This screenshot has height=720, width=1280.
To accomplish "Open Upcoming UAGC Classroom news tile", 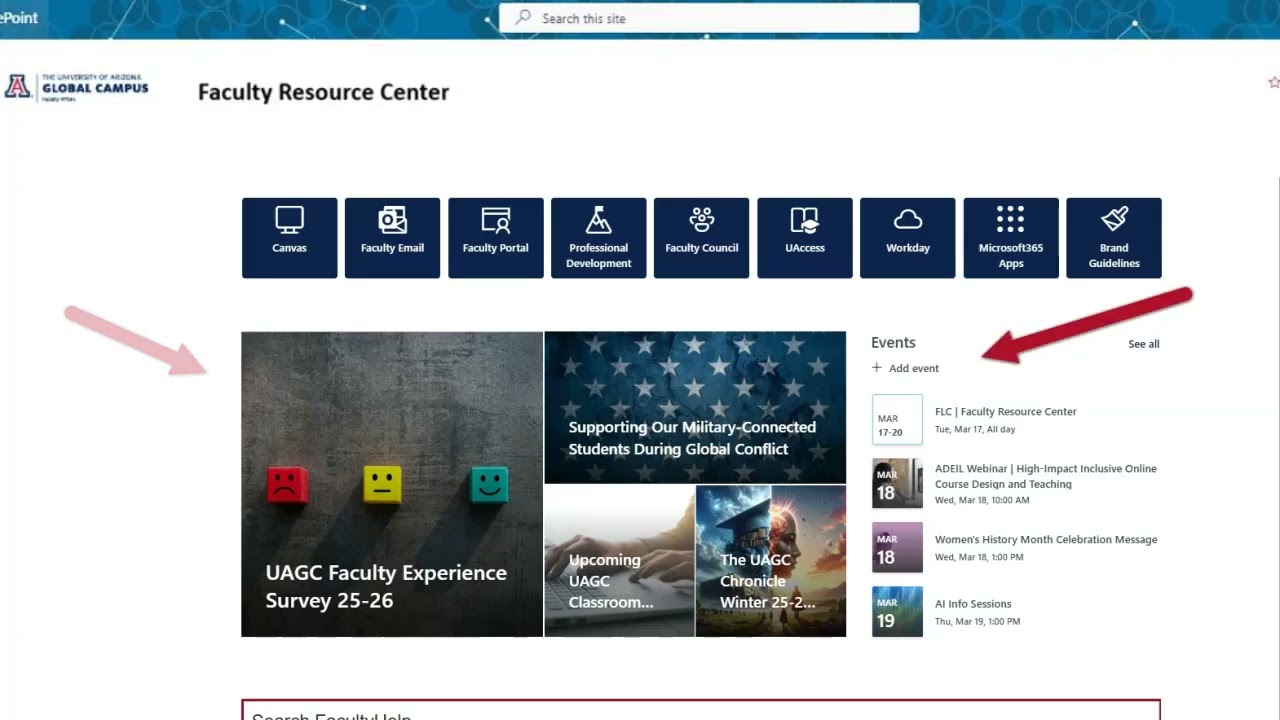I will 619,561.
